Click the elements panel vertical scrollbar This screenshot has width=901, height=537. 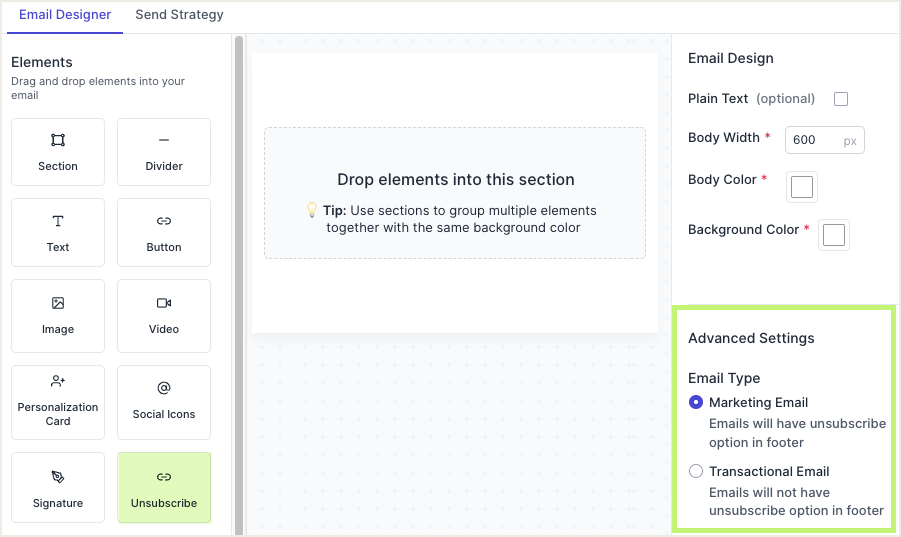tap(239, 280)
